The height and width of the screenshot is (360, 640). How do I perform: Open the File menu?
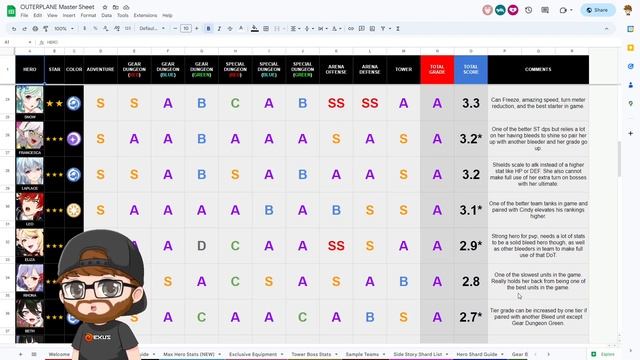pos(24,15)
